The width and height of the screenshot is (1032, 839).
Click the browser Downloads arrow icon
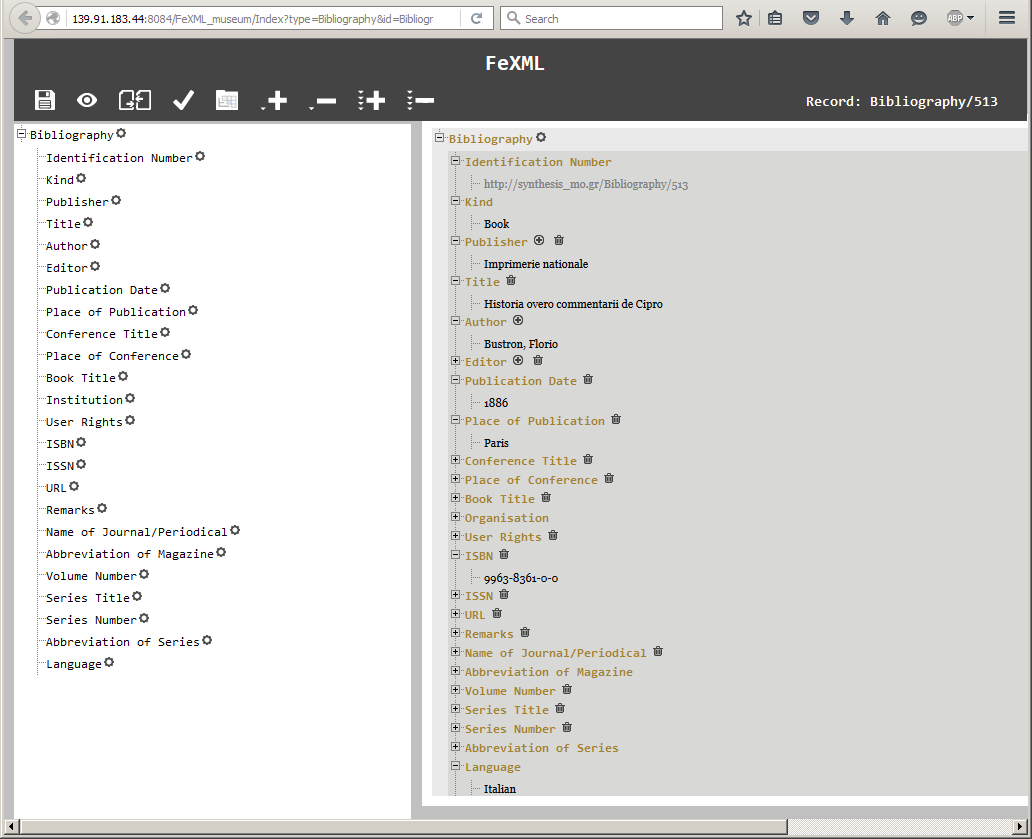(x=847, y=18)
